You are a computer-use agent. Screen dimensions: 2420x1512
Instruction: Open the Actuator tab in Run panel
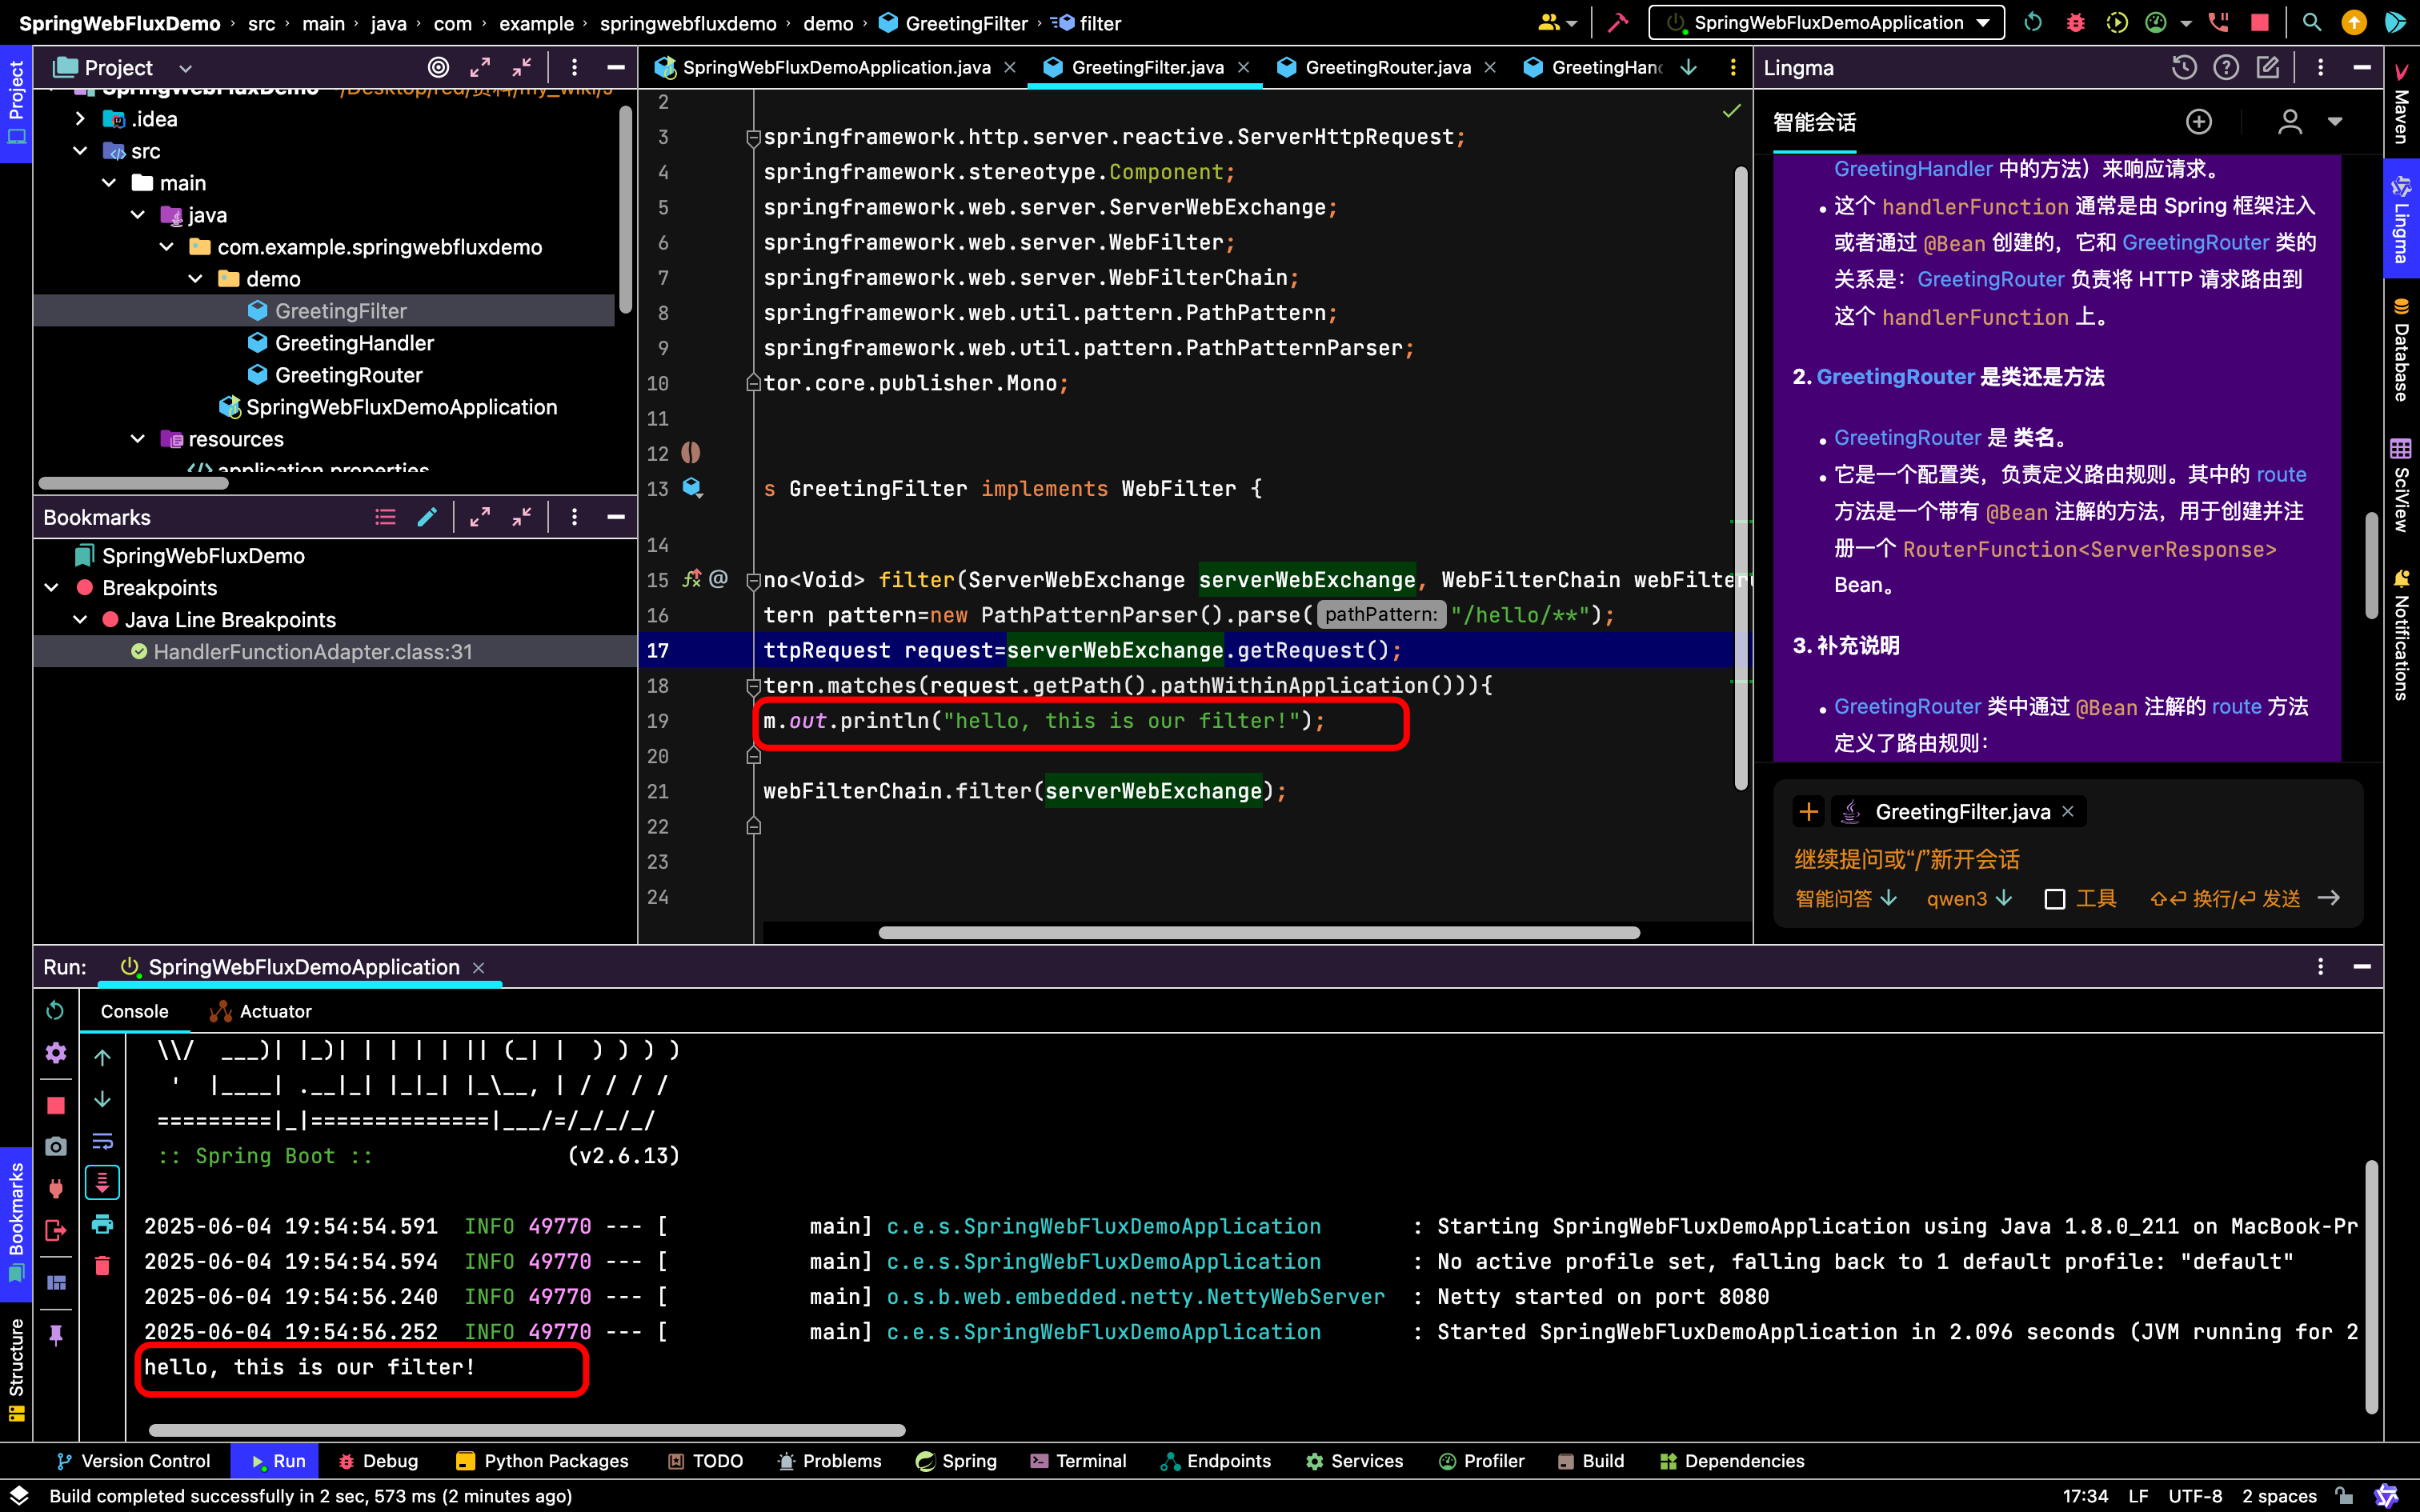pyautogui.click(x=261, y=1011)
